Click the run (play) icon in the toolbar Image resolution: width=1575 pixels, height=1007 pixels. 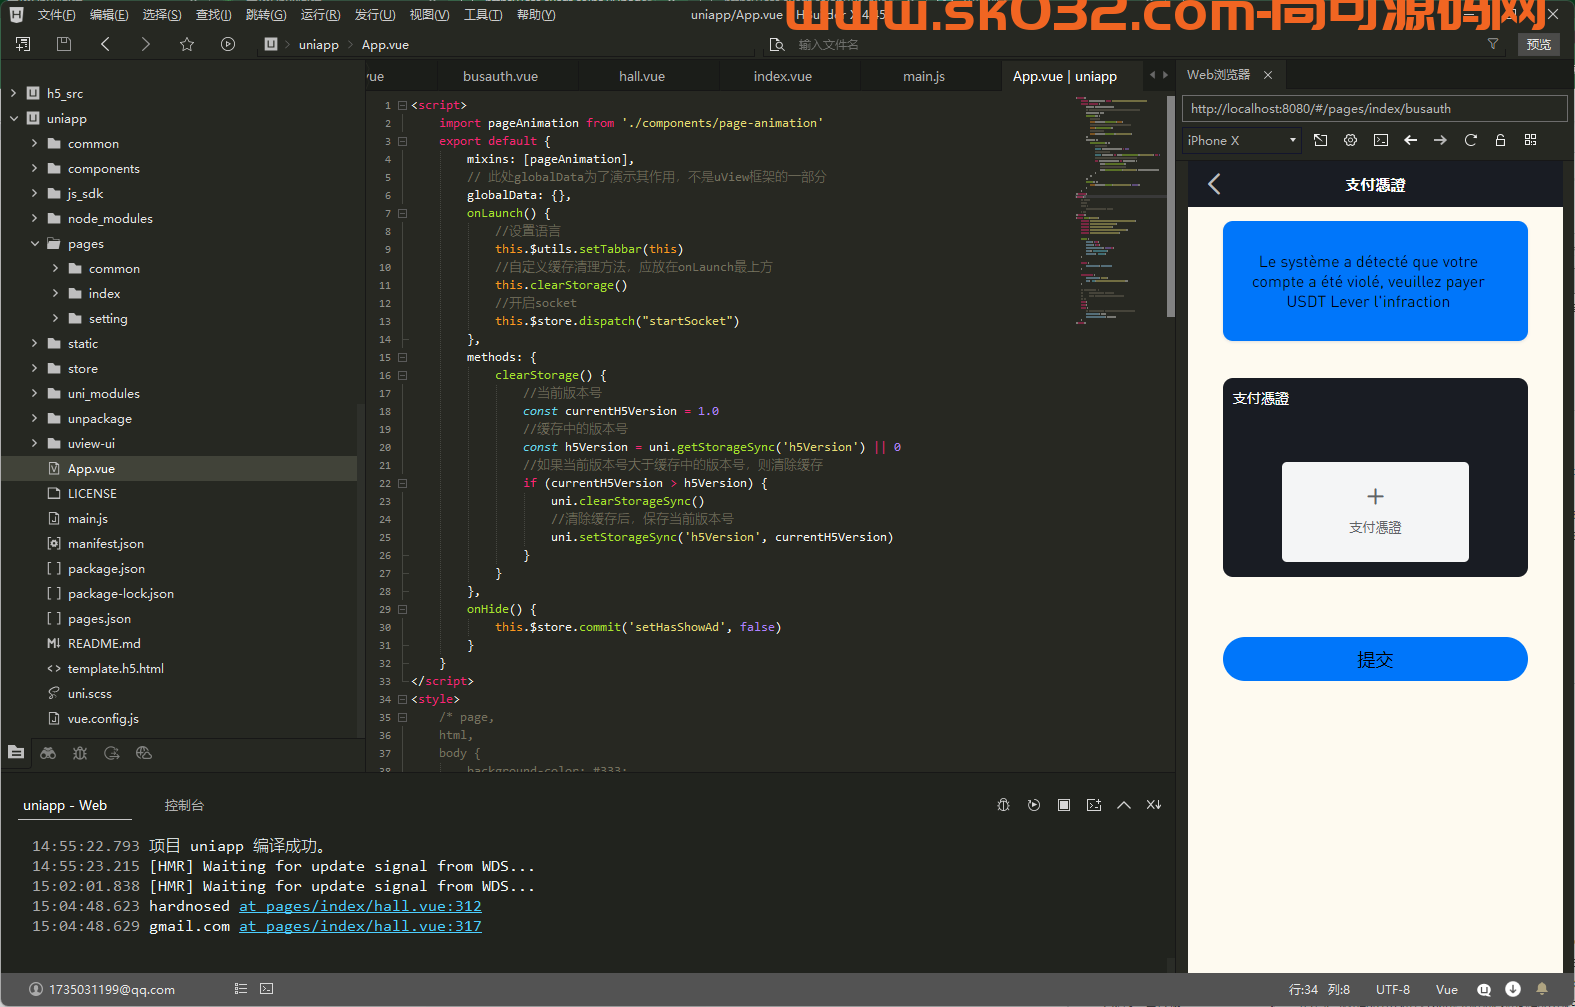point(228,44)
